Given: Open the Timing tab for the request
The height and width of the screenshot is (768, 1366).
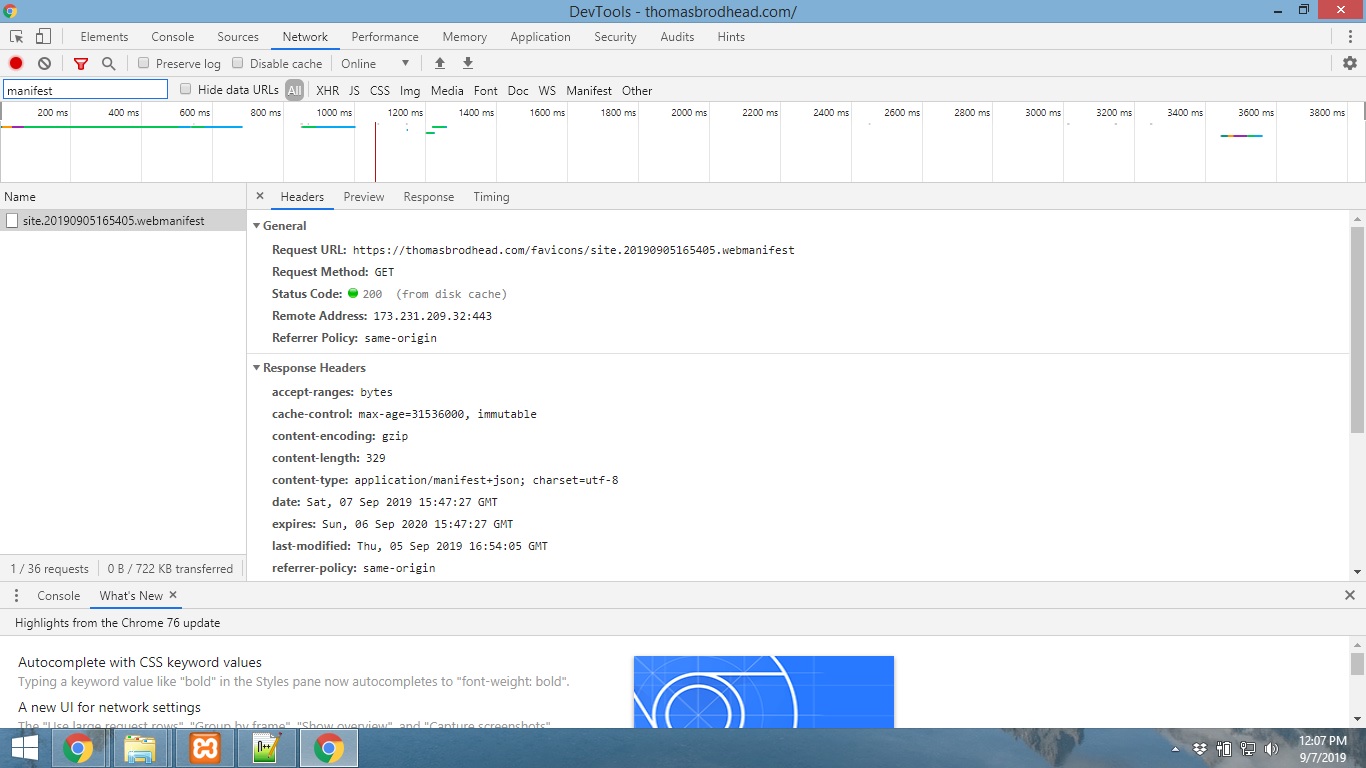Looking at the screenshot, I should tap(491, 197).
